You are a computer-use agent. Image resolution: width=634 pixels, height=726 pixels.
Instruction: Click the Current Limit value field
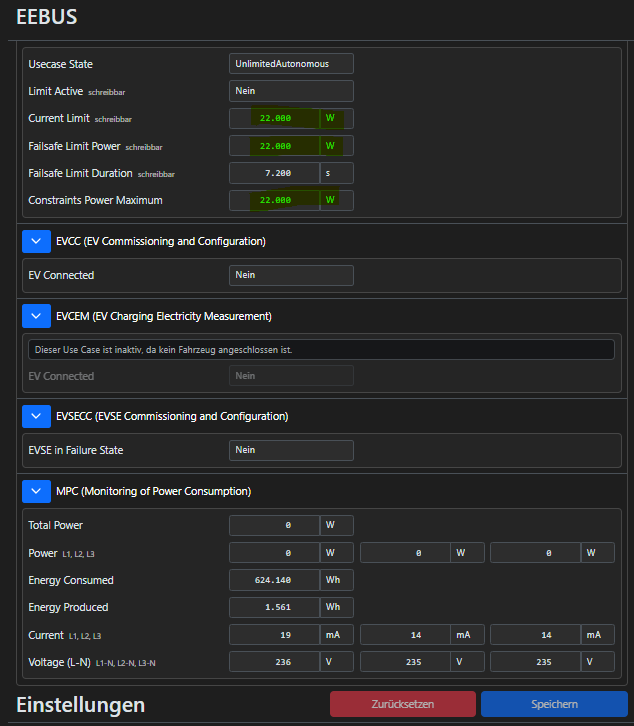tap(274, 119)
